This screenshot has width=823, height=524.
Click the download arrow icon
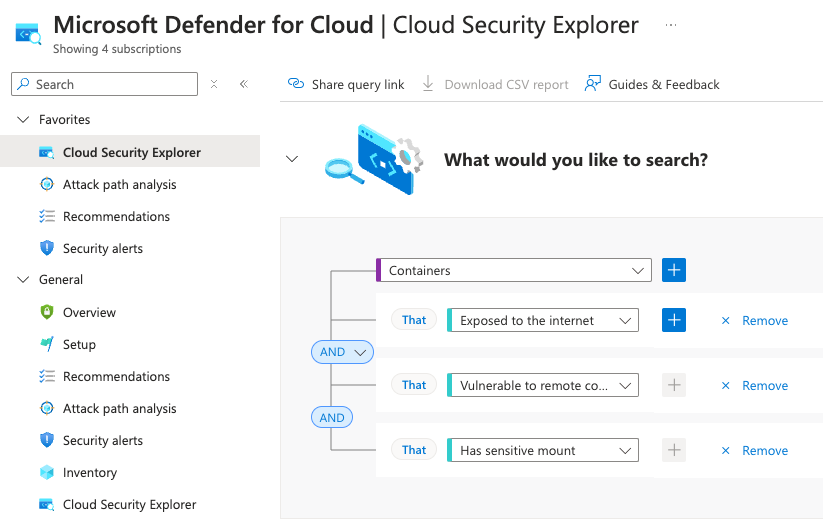coord(428,83)
